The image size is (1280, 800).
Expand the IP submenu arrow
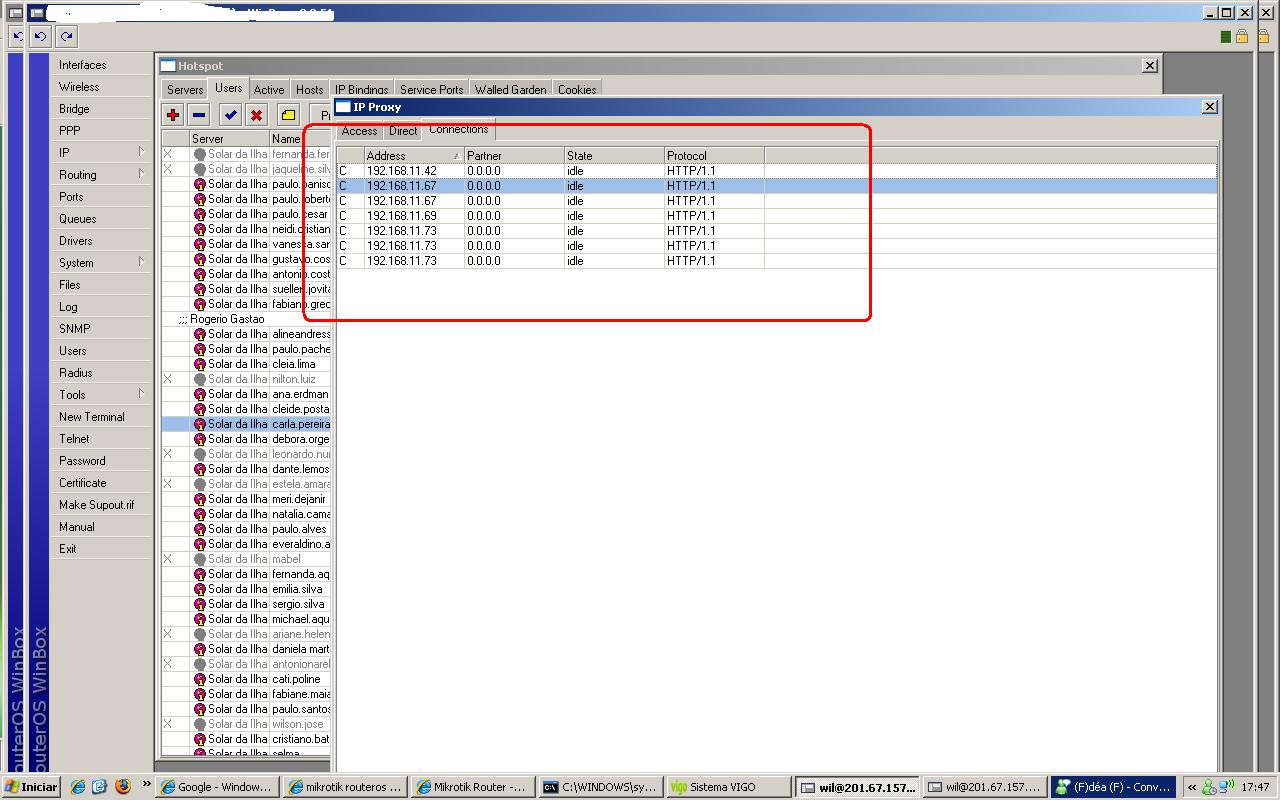(x=141, y=152)
